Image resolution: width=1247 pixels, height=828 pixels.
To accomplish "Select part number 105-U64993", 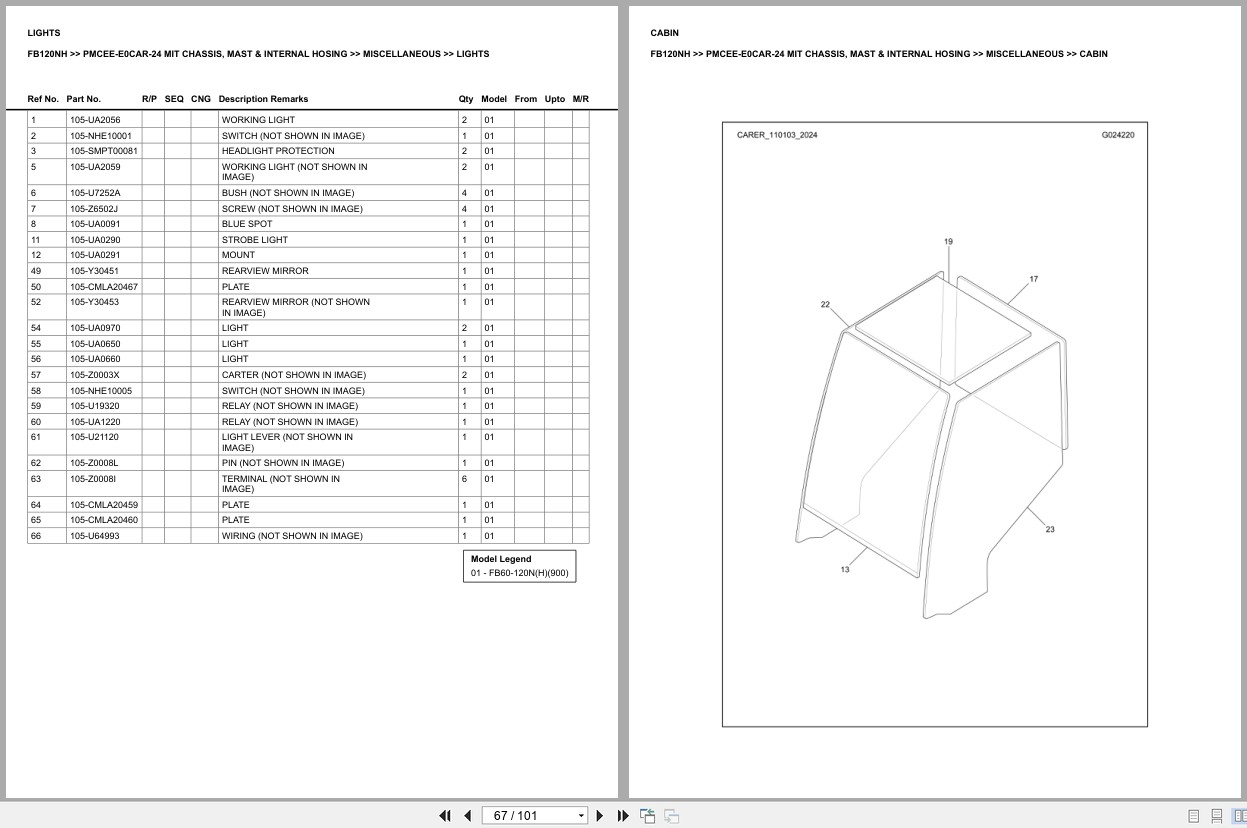I will pyautogui.click(x=94, y=536).
